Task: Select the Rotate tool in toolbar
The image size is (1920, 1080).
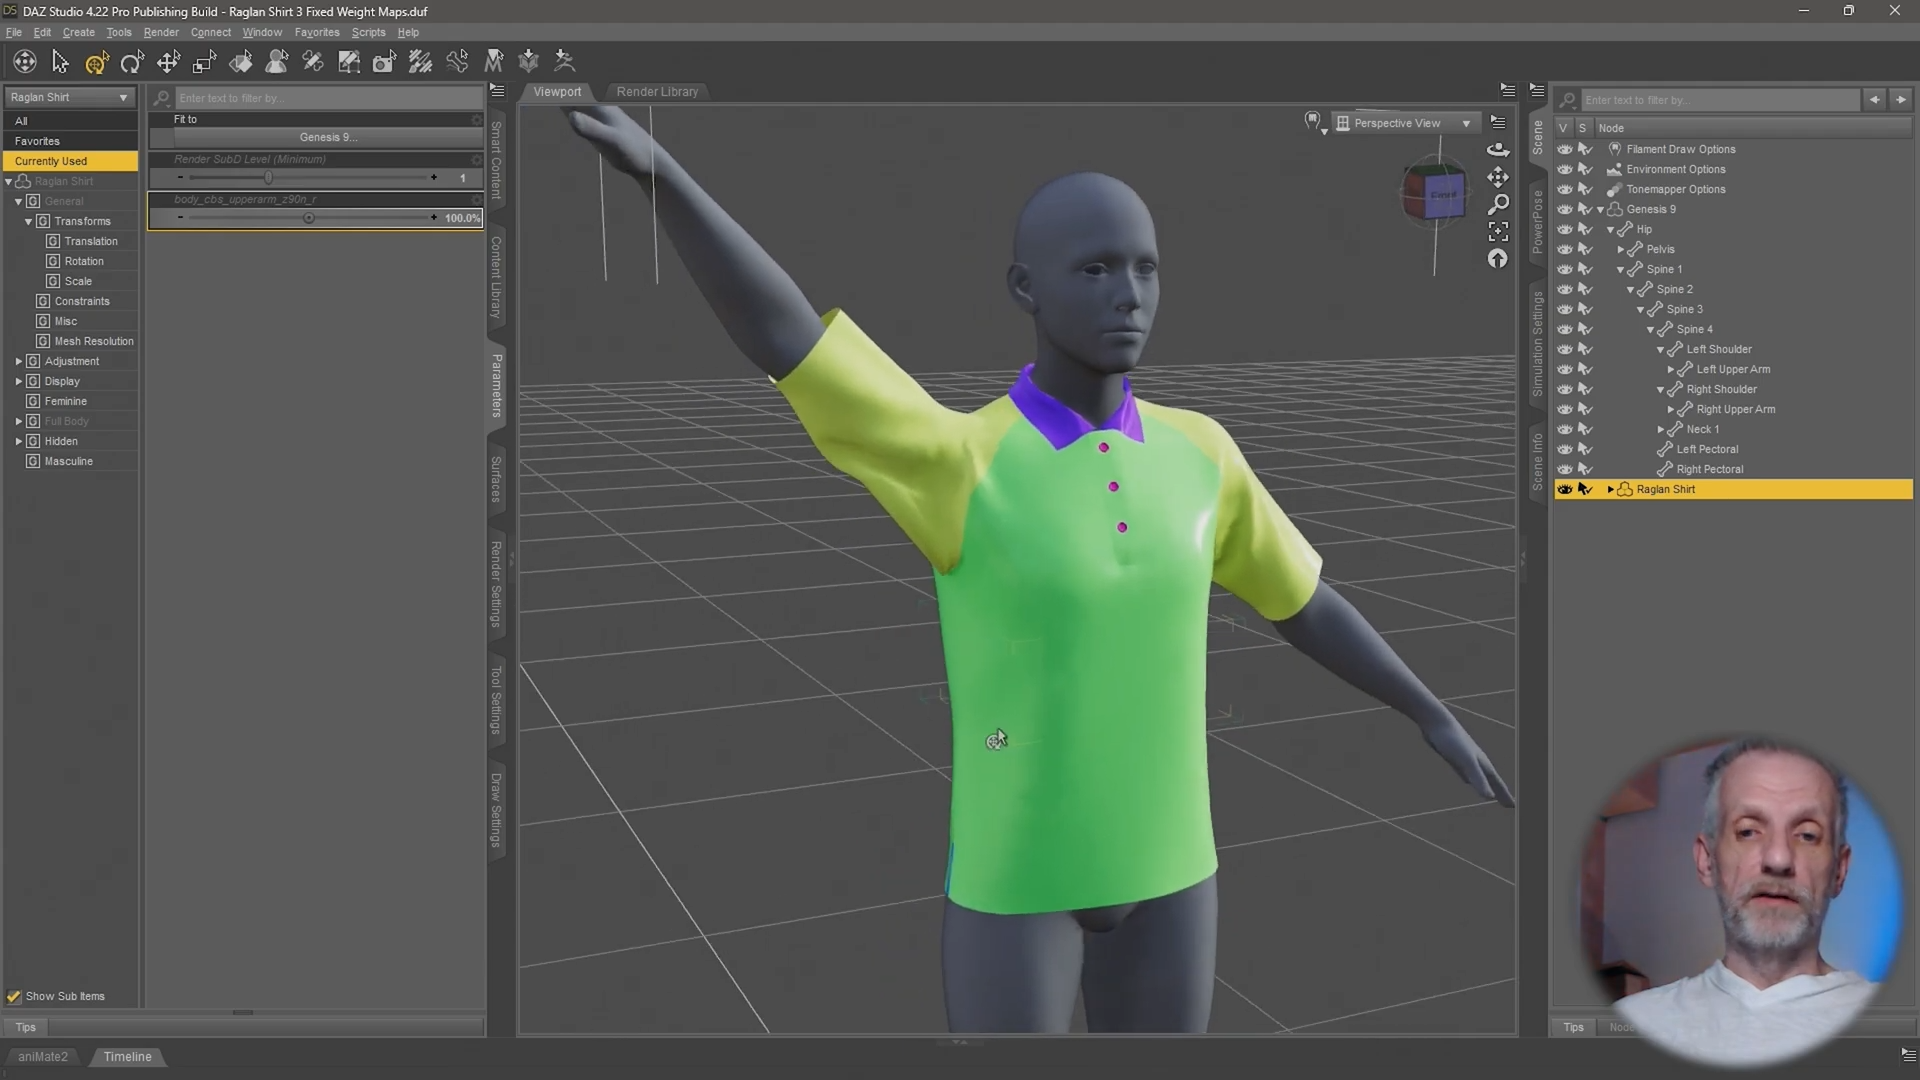Action: tap(132, 62)
